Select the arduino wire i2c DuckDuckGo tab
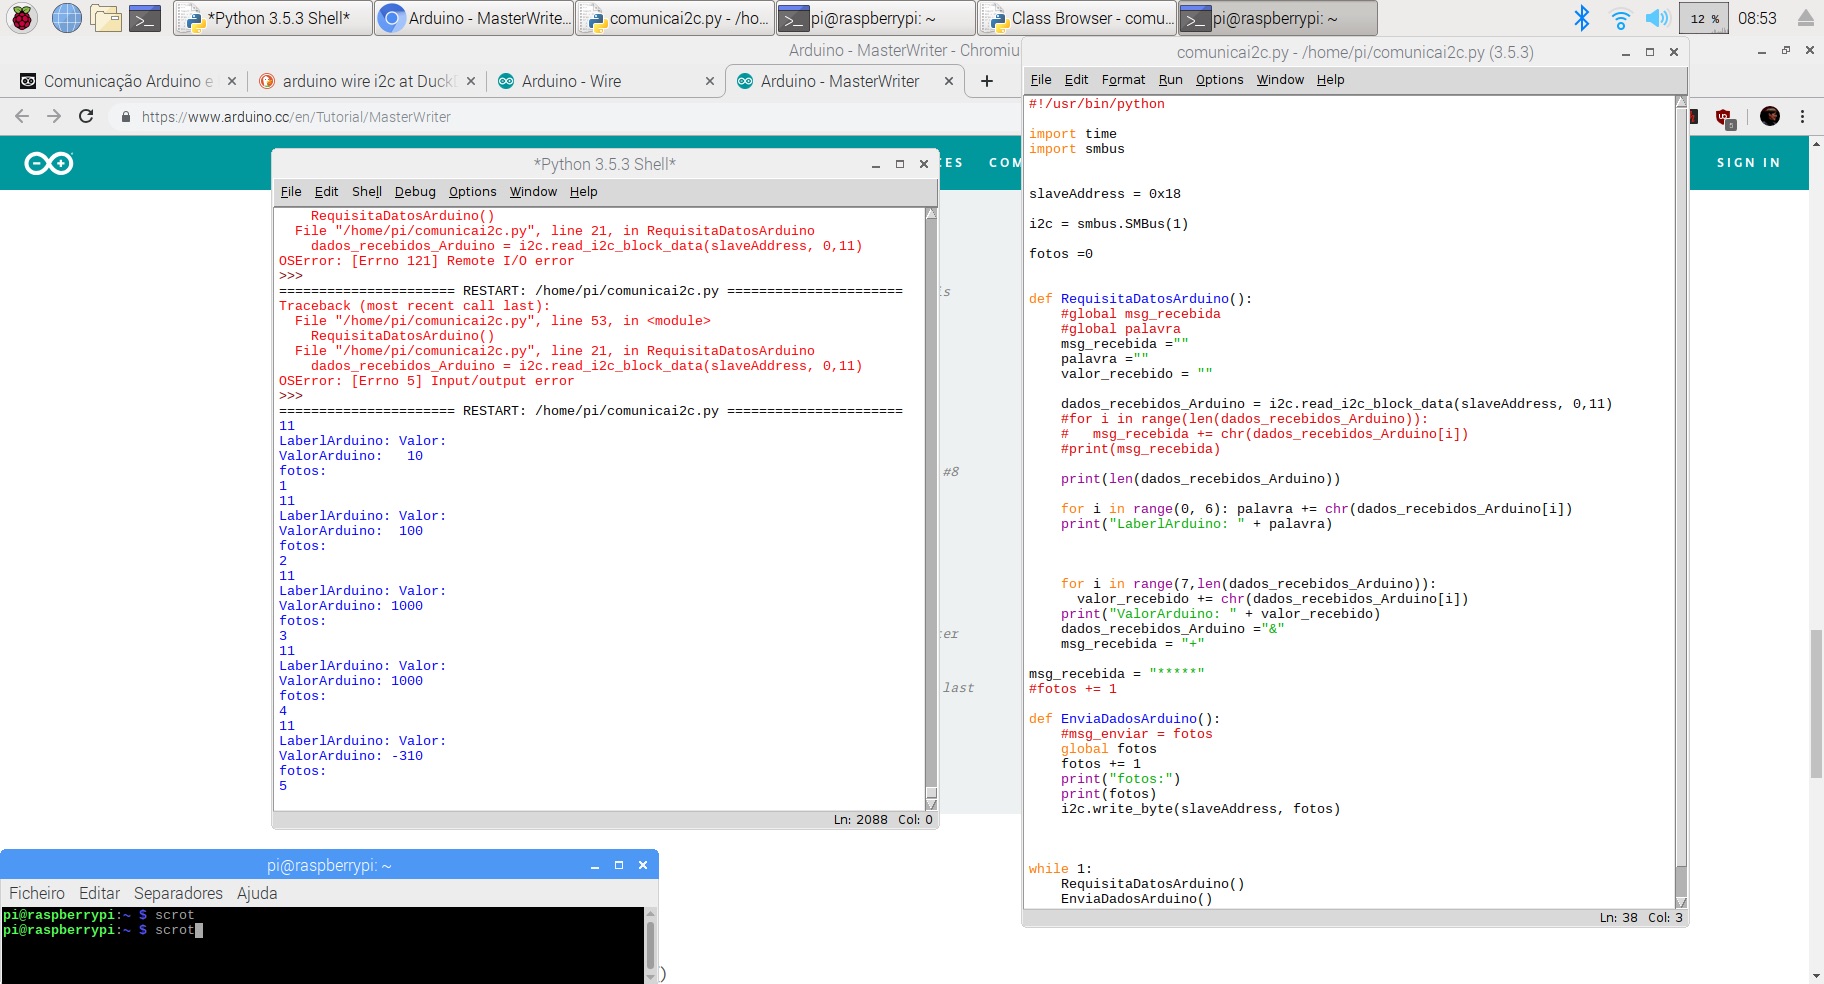This screenshot has width=1824, height=984. click(367, 81)
